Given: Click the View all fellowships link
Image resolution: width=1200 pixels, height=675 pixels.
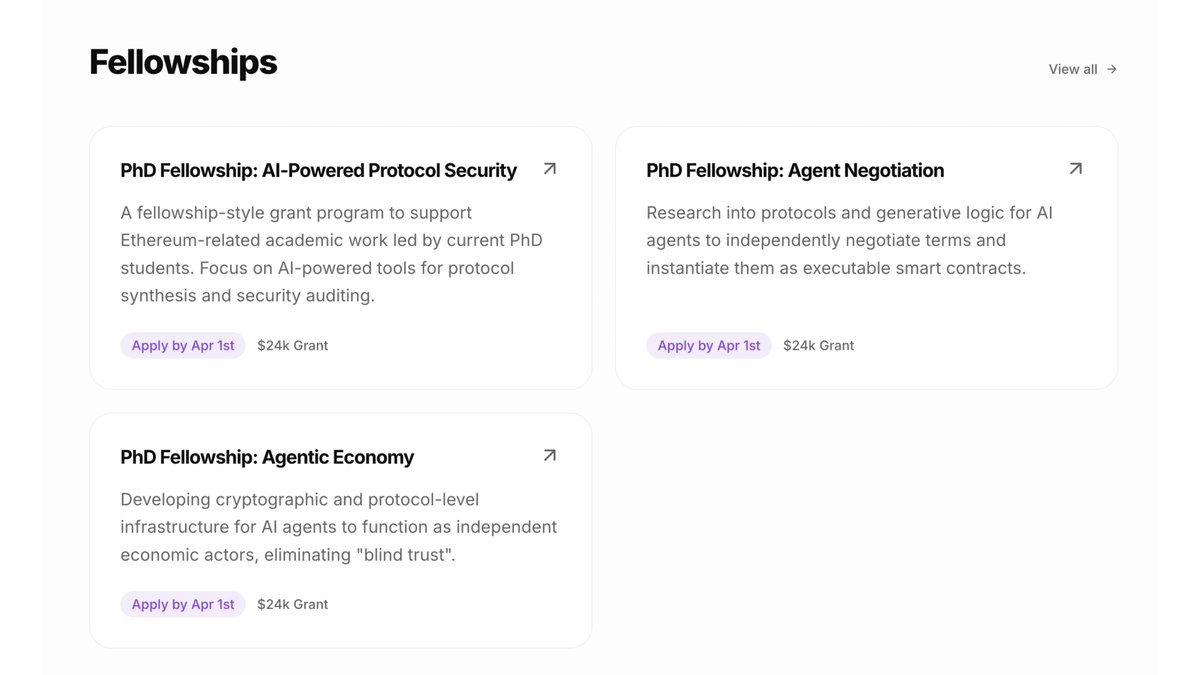Looking at the screenshot, I should click(x=1073, y=69).
